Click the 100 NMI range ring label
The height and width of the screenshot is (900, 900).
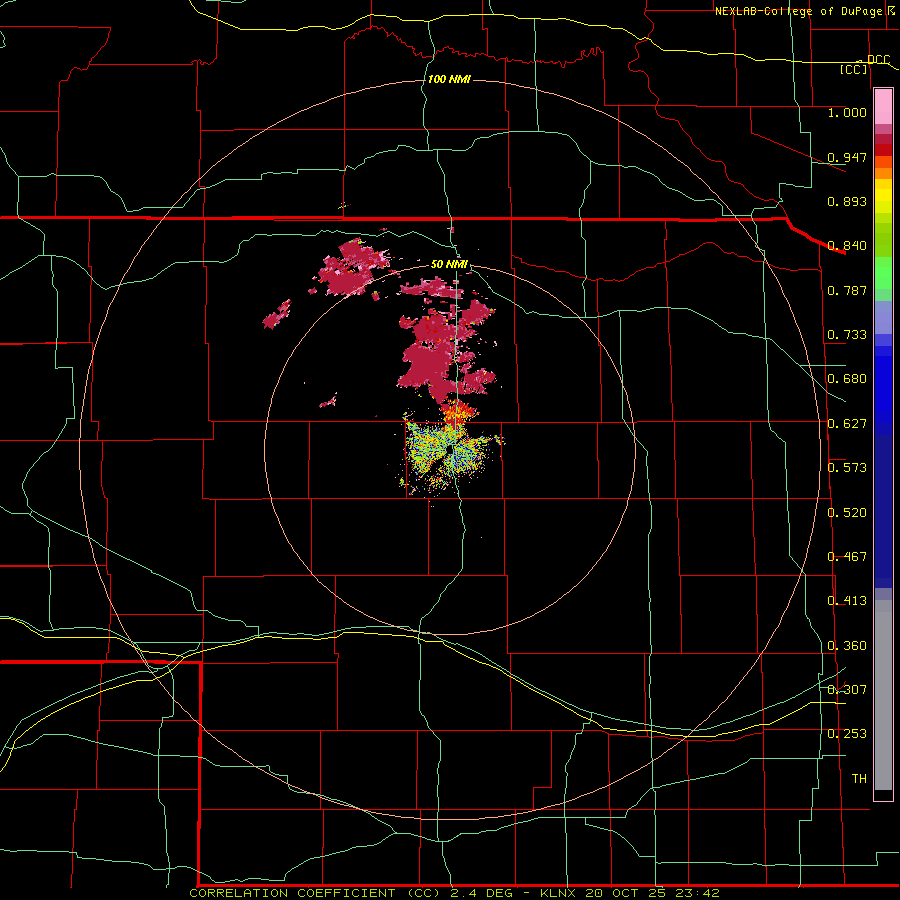449,79
